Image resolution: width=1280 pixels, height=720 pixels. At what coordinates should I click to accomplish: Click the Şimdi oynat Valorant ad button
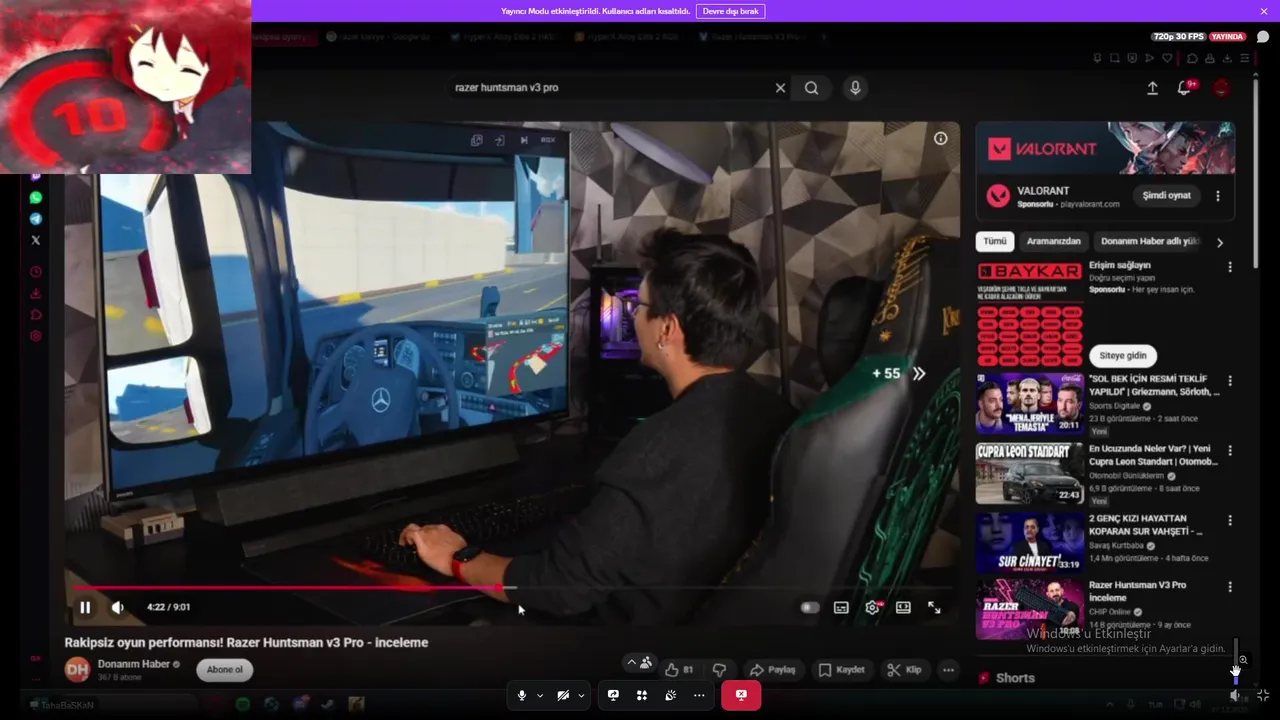tap(1166, 196)
